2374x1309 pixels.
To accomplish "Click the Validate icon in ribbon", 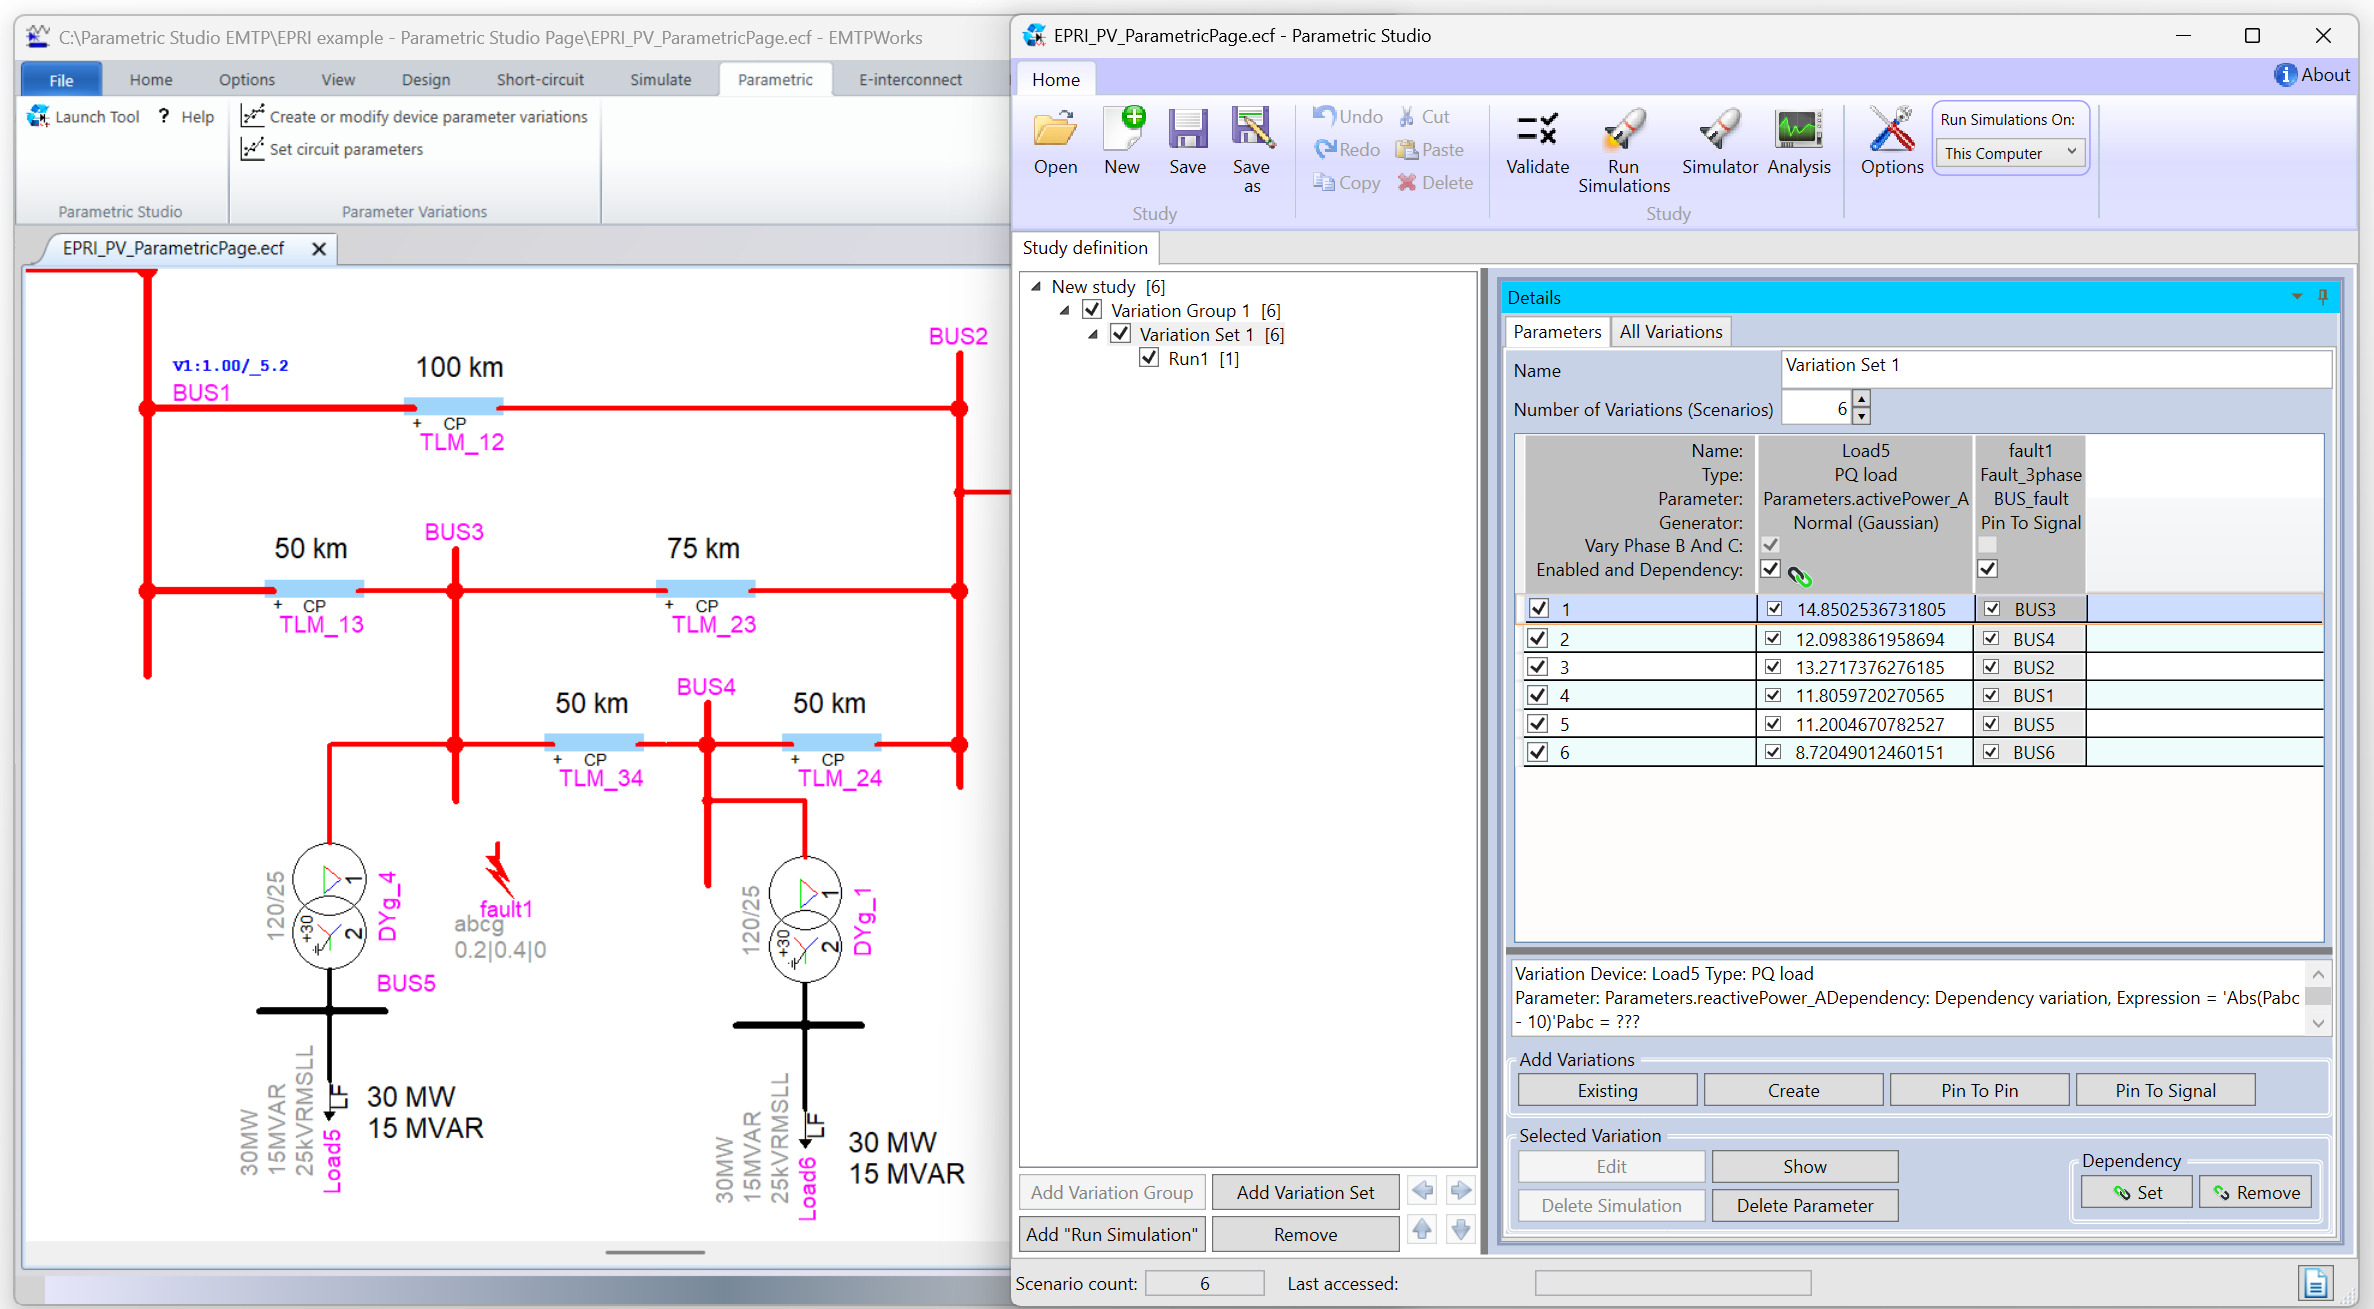I will tap(1537, 130).
